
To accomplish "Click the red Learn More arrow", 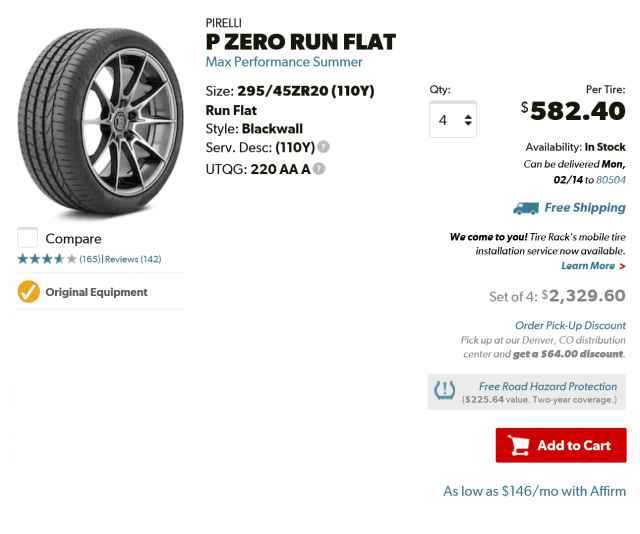I will point(622,266).
